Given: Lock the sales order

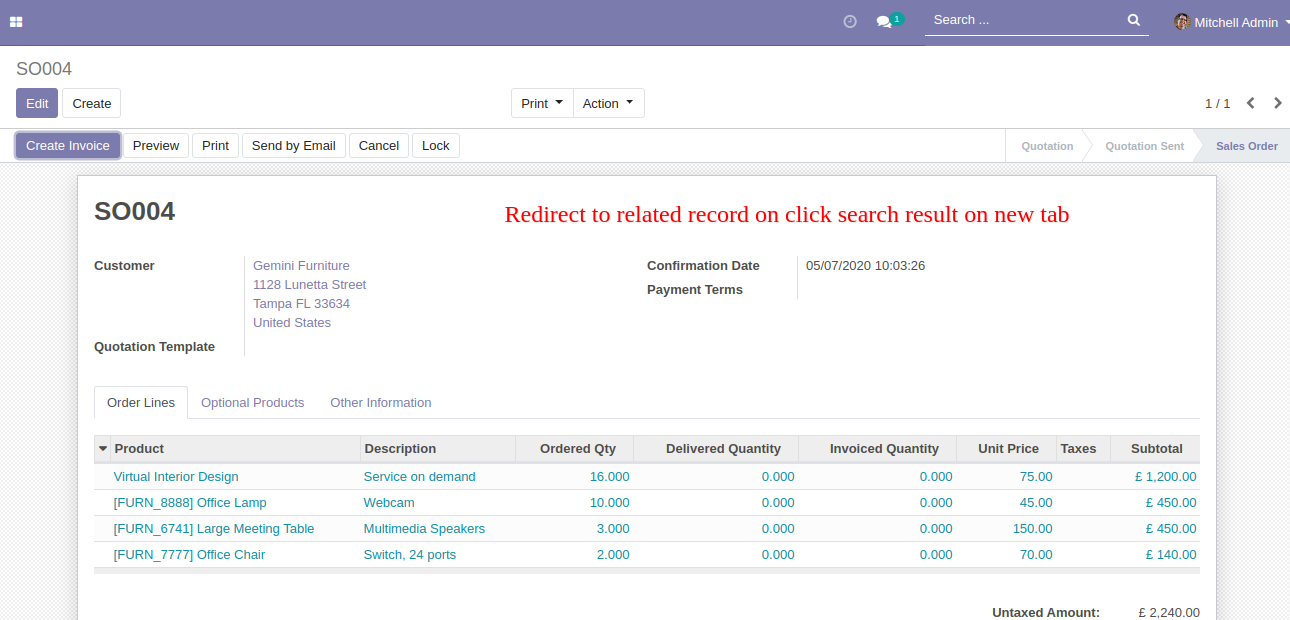Looking at the screenshot, I should pos(435,145).
